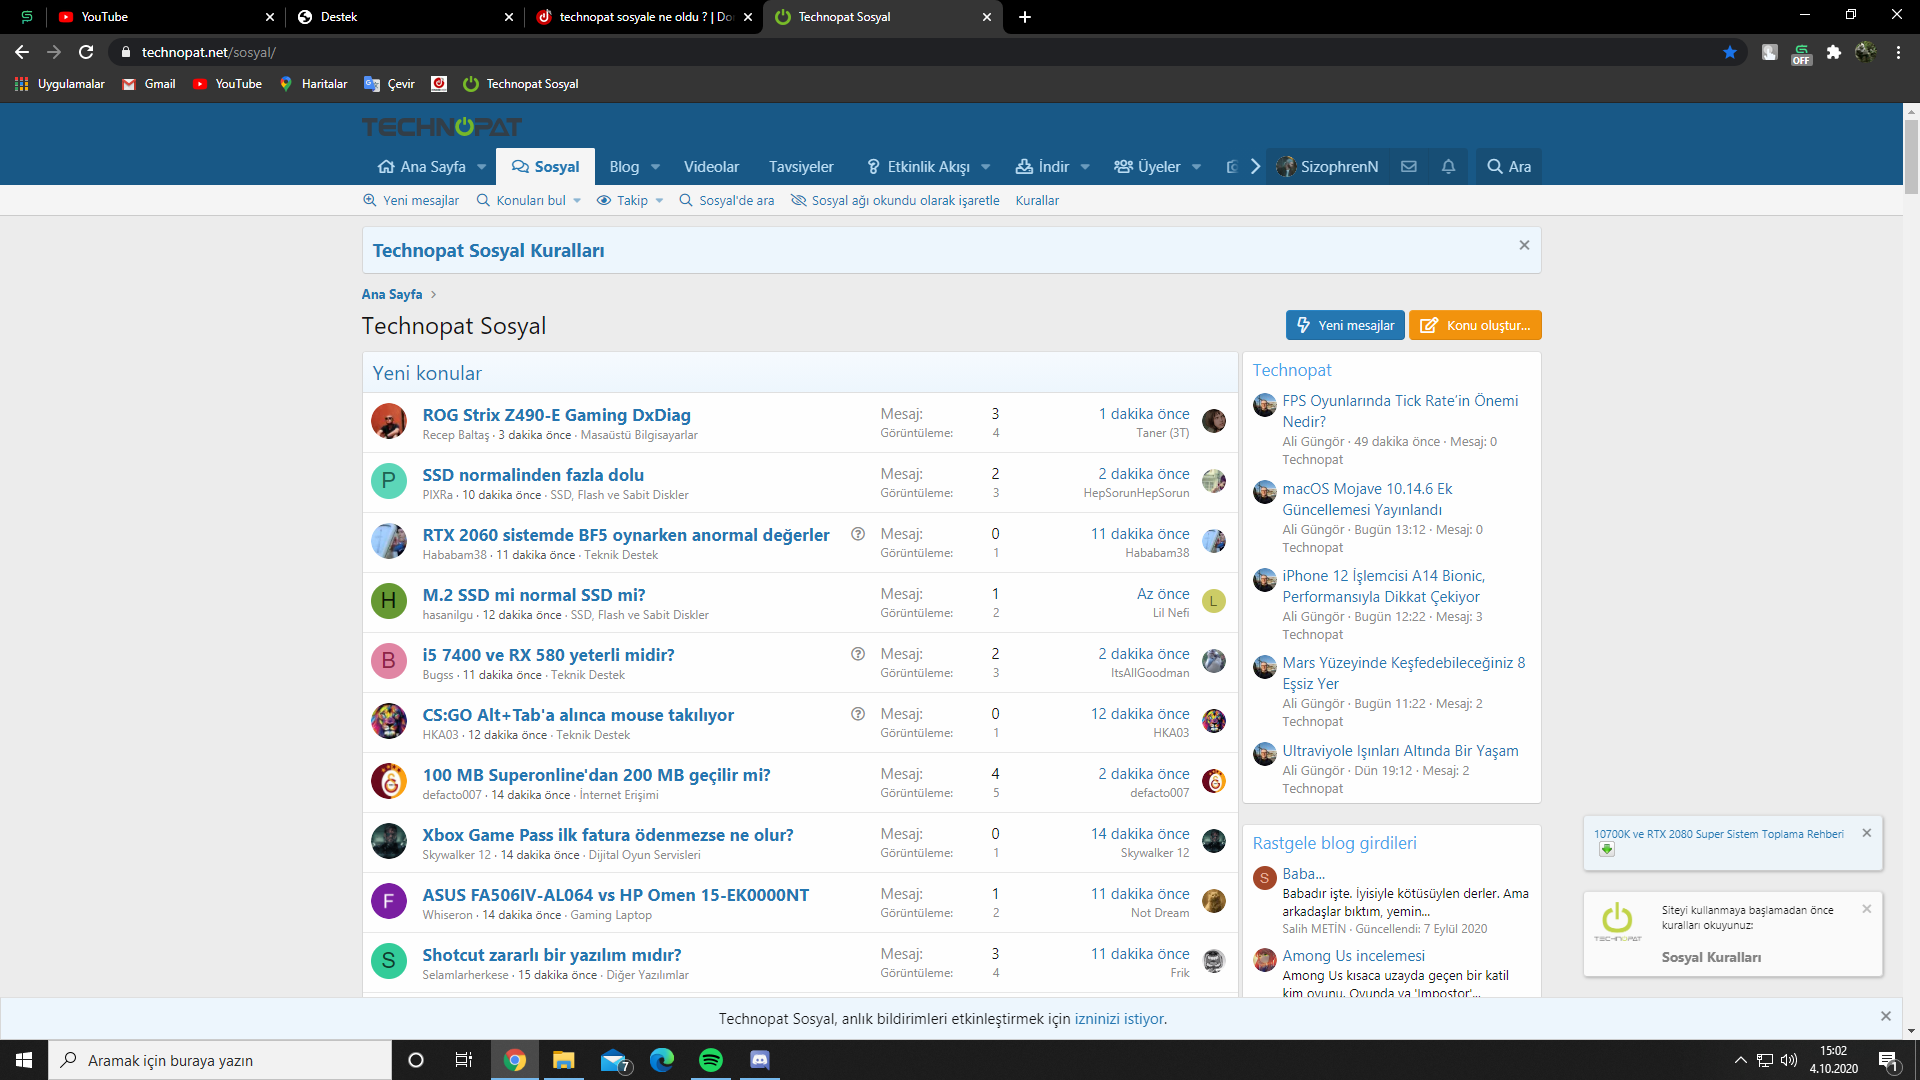Bookmark page with star icon
This screenshot has height=1080, width=1920.
pyautogui.click(x=1730, y=52)
